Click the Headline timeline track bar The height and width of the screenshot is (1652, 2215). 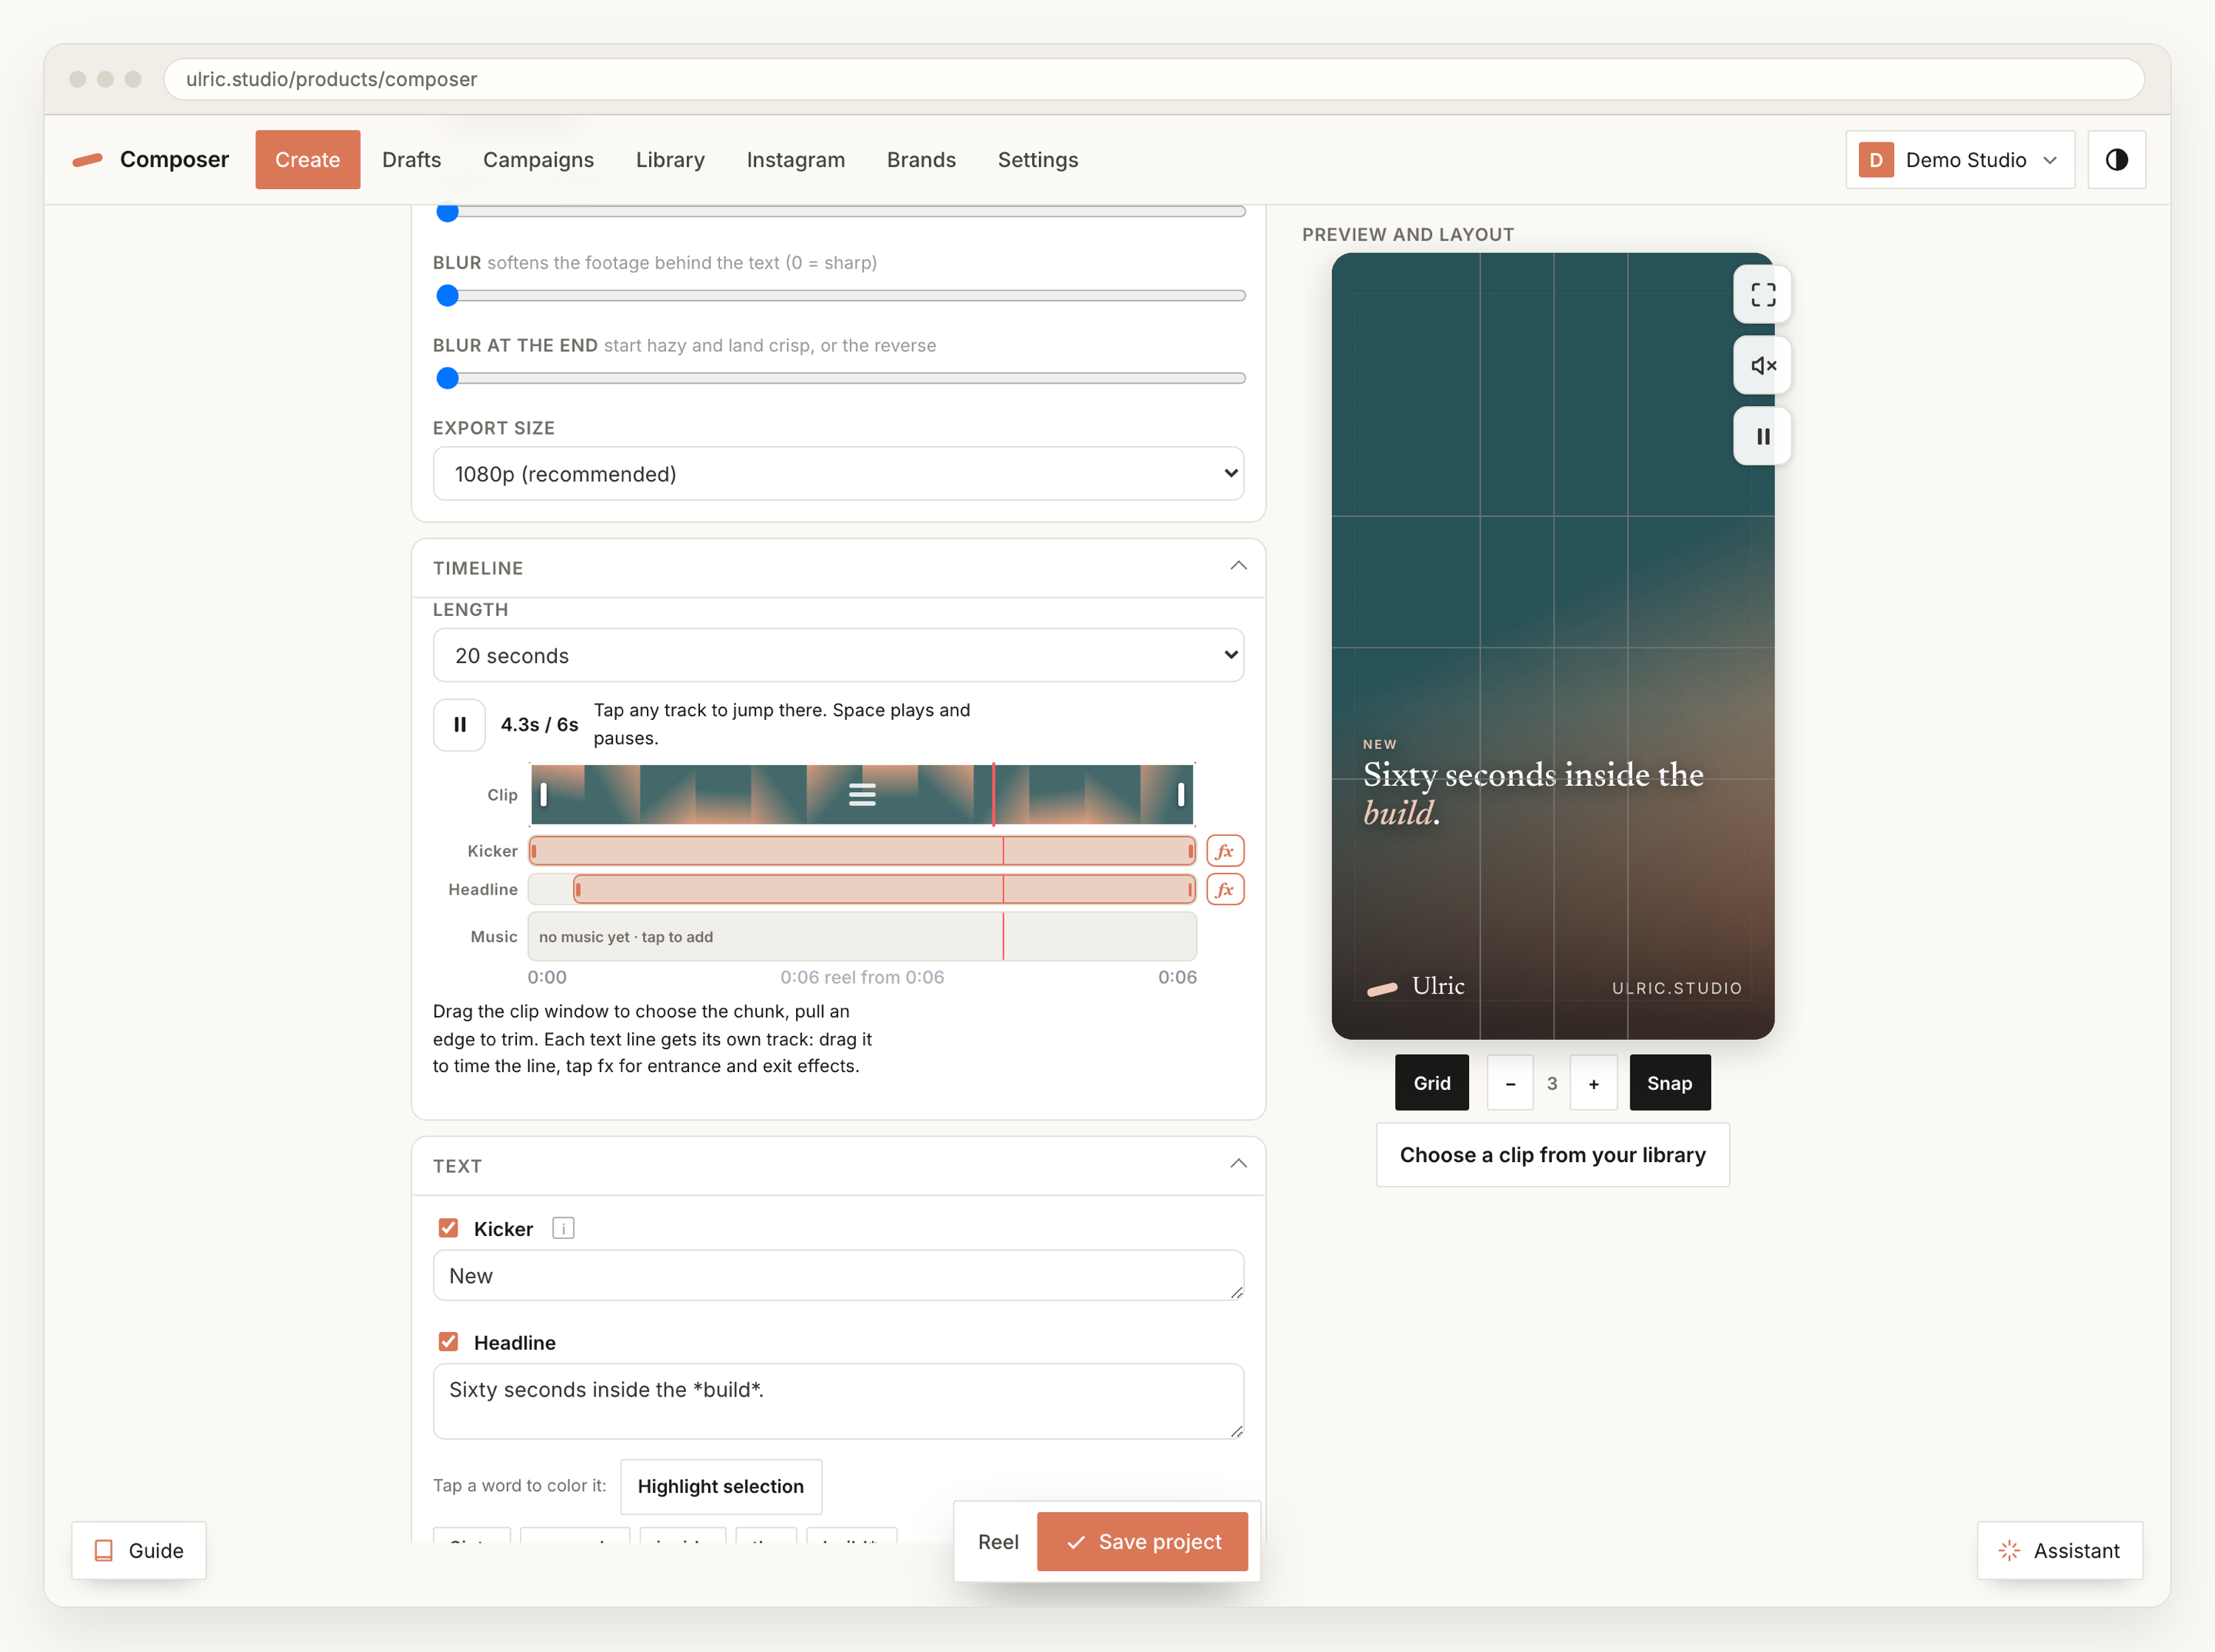[884, 889]
